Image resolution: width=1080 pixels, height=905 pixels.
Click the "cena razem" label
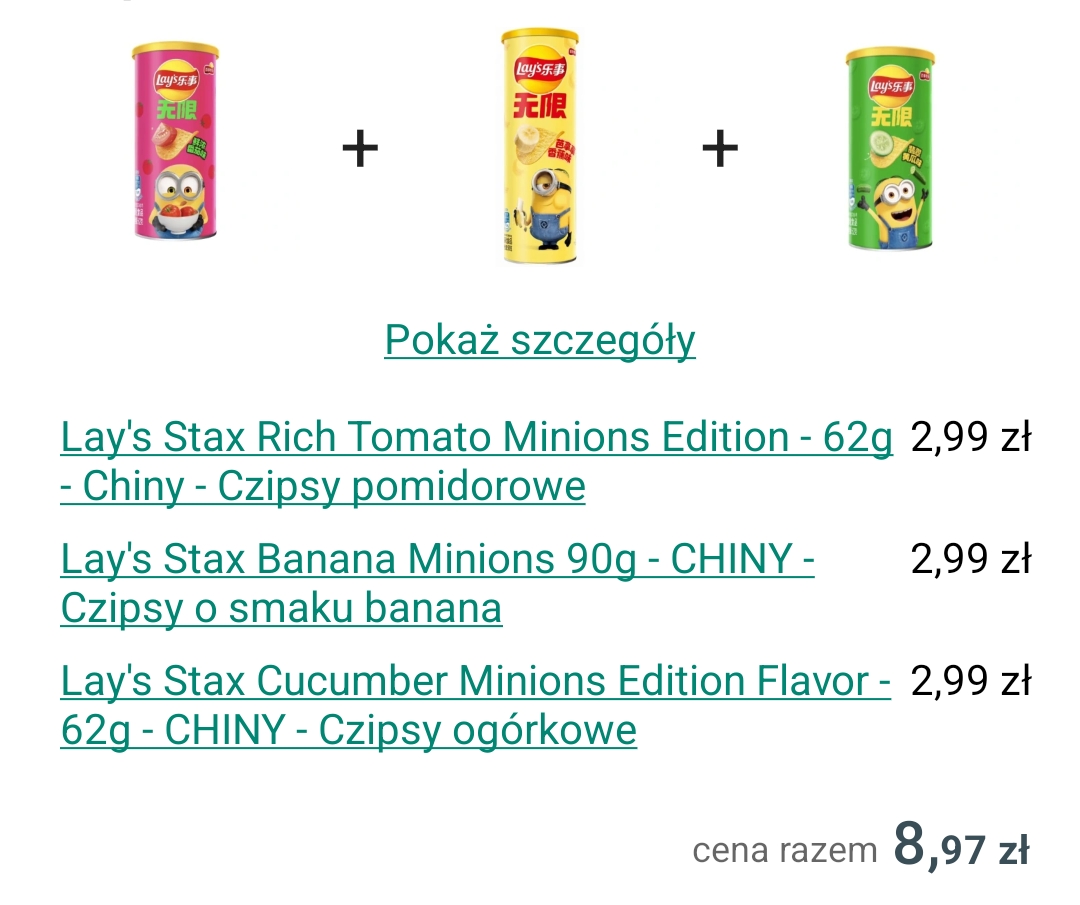[784, 851]
